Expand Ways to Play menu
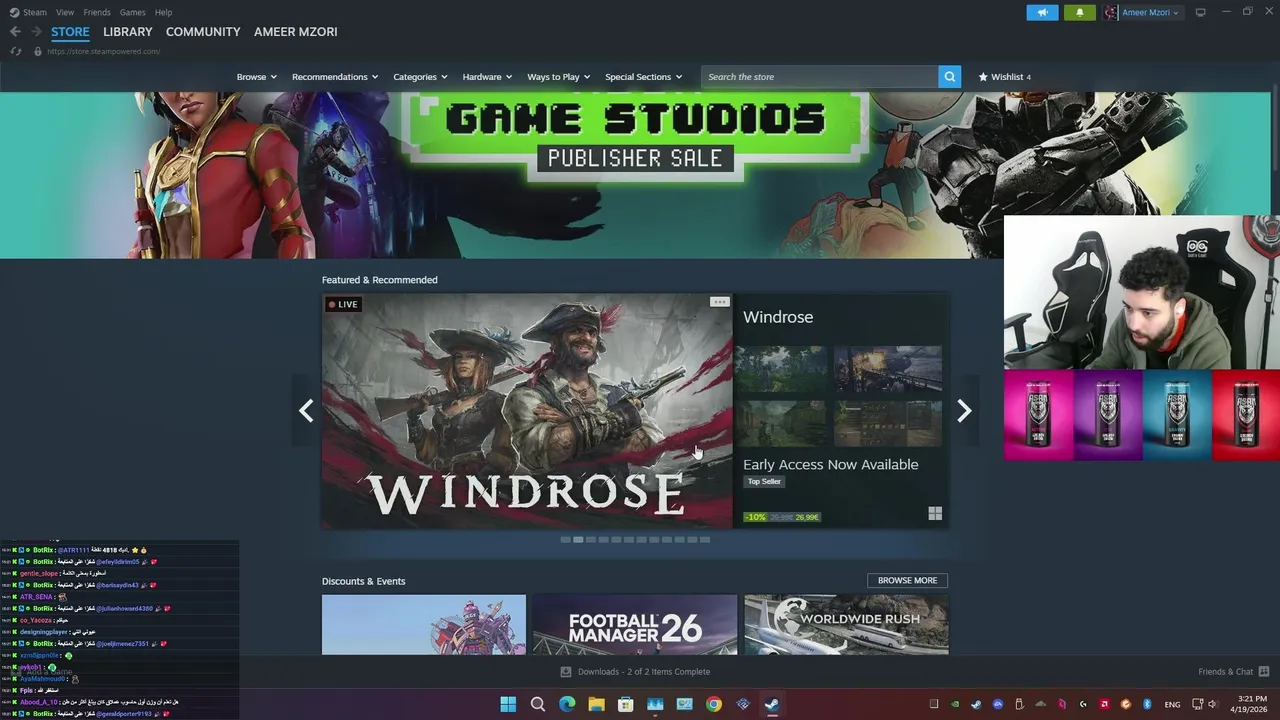This screenshot has width=1280, height=720. pos(558,76)
